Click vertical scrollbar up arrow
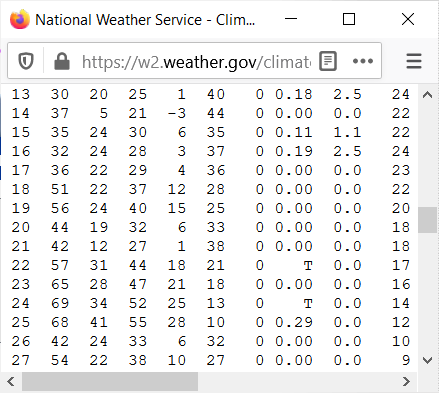The height and width of the screenshot is (393, 439). (x=427, y=95)
